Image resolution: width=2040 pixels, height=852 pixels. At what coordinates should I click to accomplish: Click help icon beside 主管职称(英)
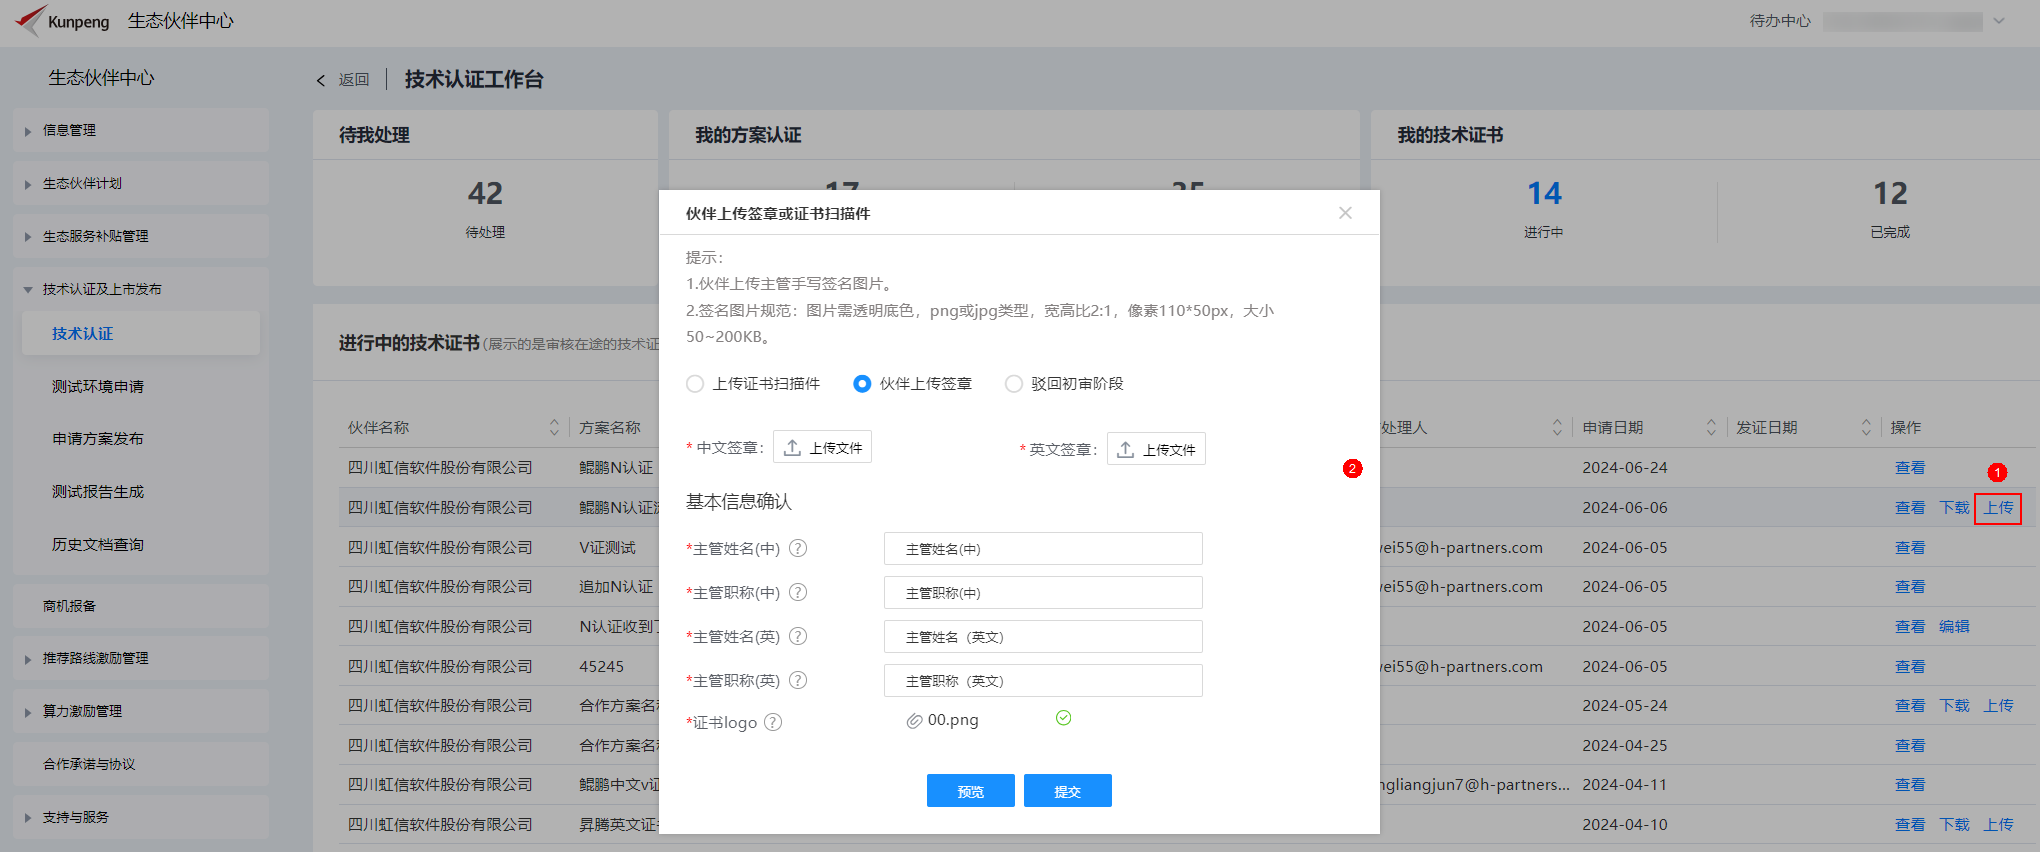[798, 680]
